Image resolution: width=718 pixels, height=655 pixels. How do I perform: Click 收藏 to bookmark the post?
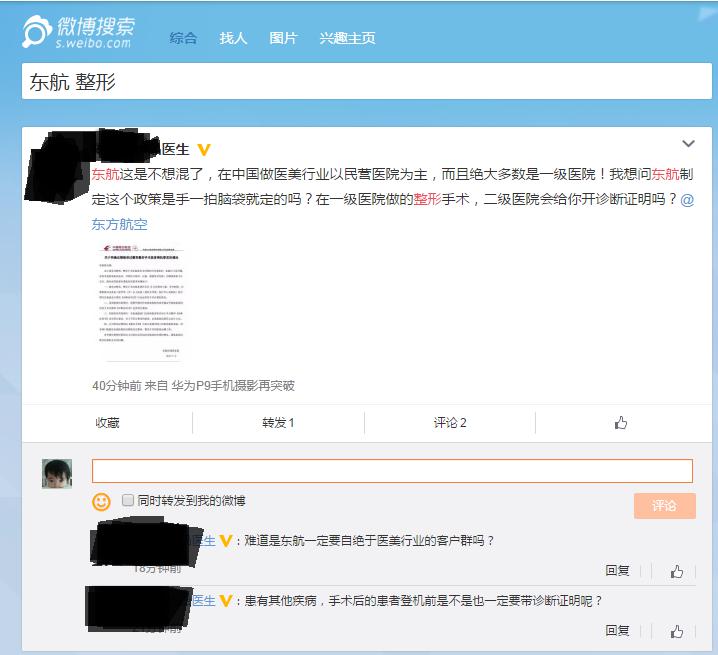107,423
